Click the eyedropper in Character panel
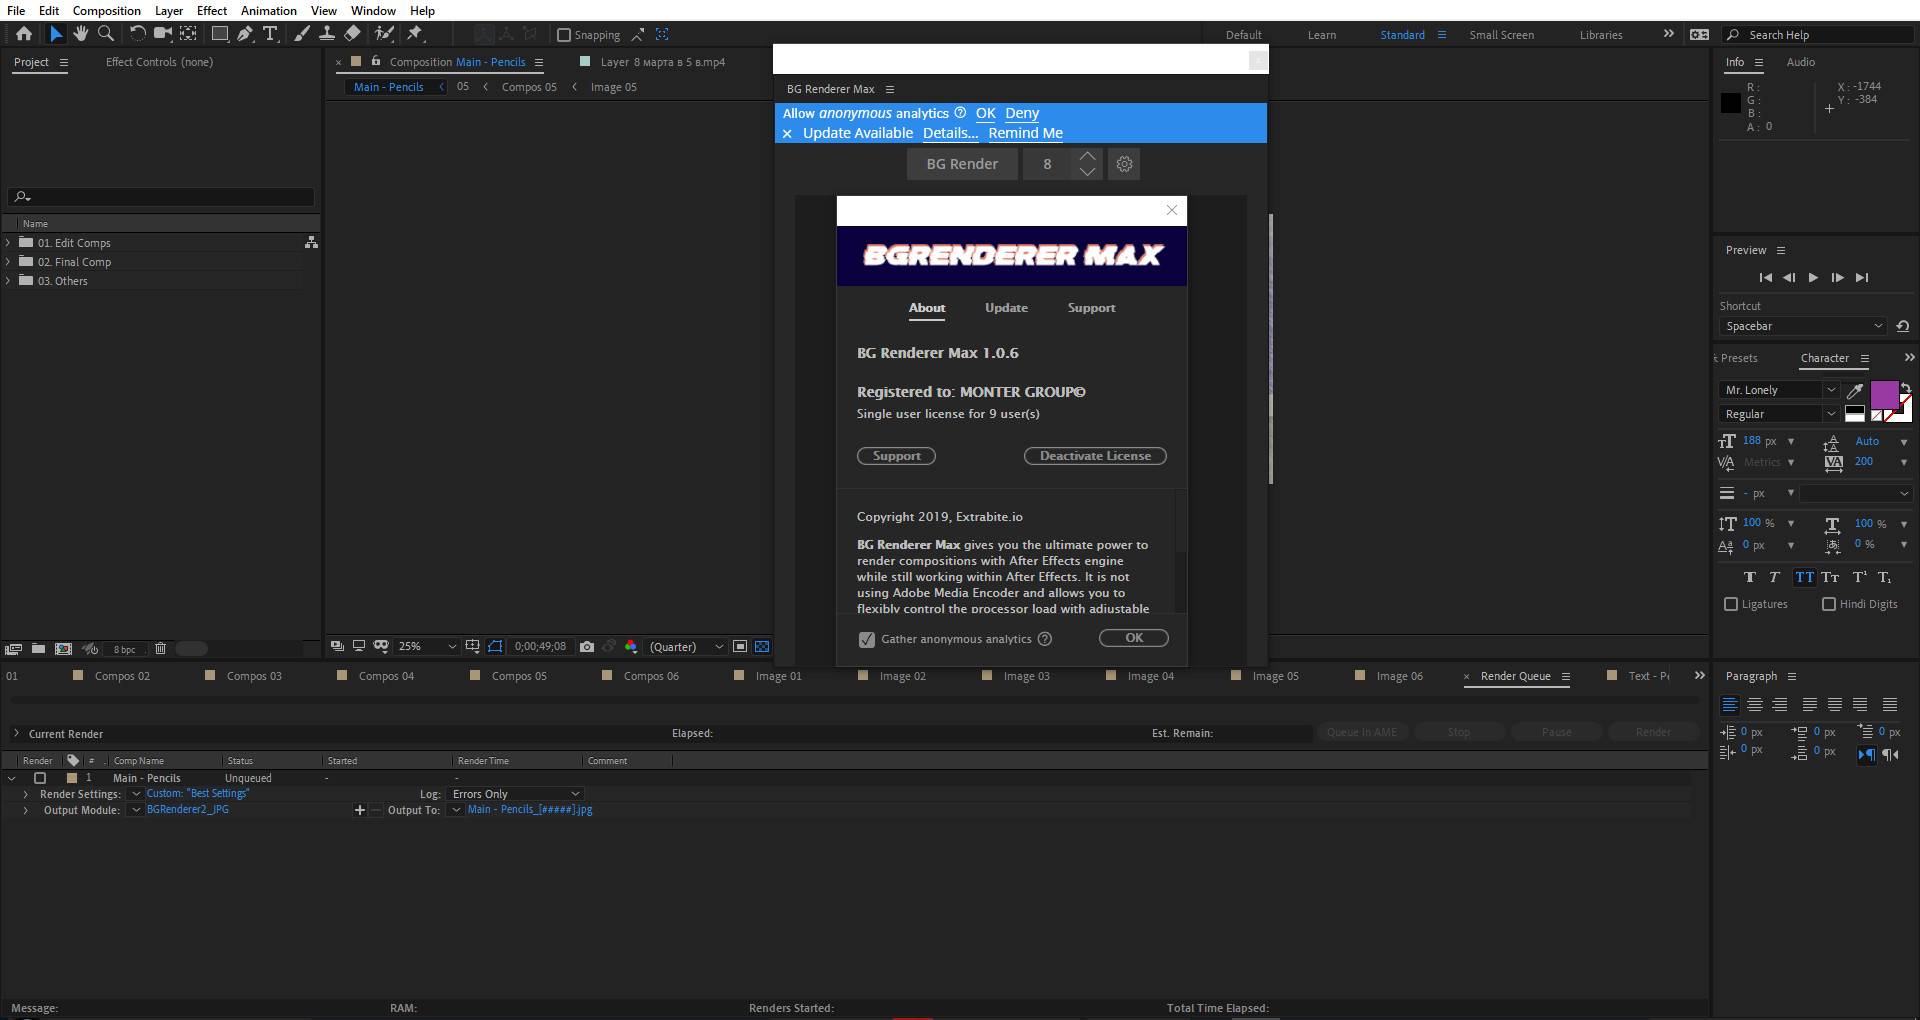Screen dimensions: 1920x1020 (1855, 390)
